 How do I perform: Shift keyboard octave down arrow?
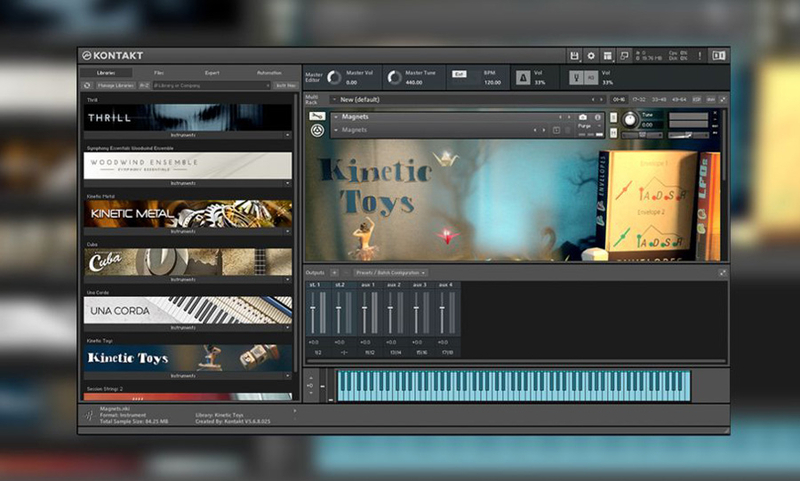(x=311, y=393)
